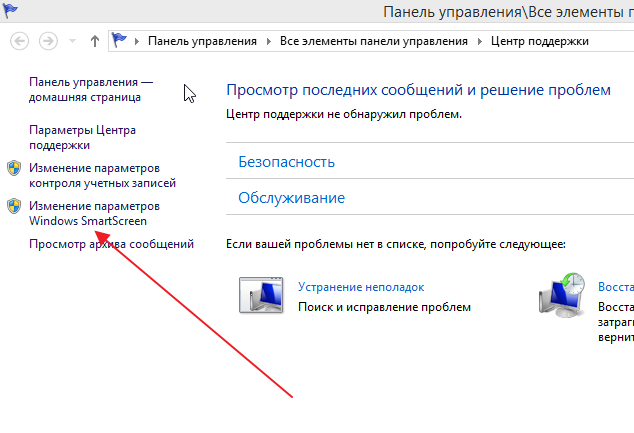Image resolution: width=634 pixels, height=433 pixels.
Task: Select Панель управления breadcrumb
Action: tap(202, 41)
